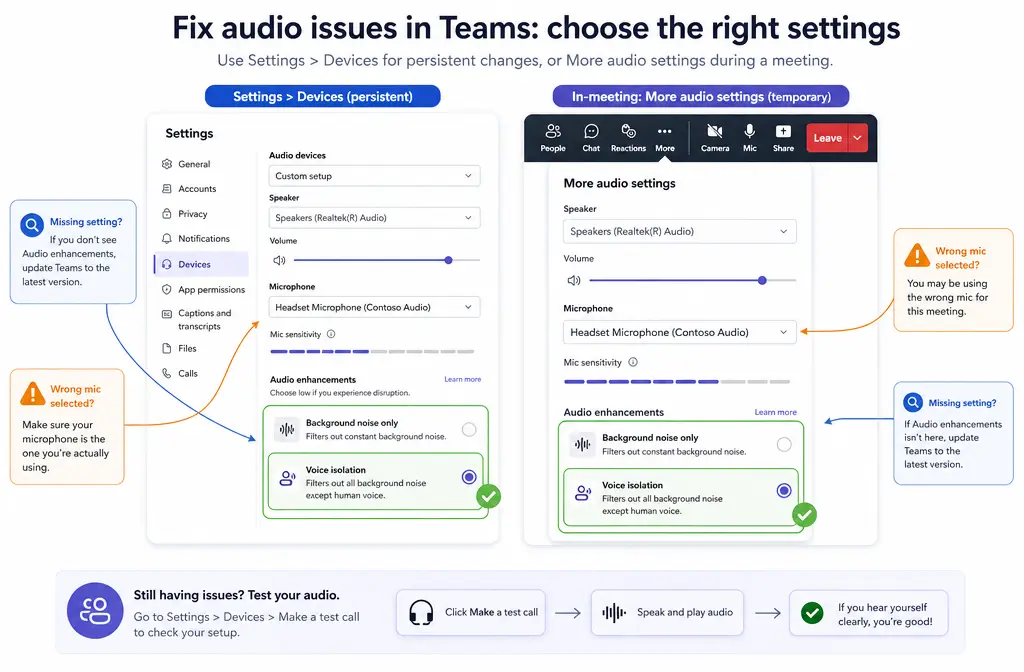The width and height of the screenshot is (1024, 672).
Task: Click the Share button in meeting toolbar
Action: [783, 138]
